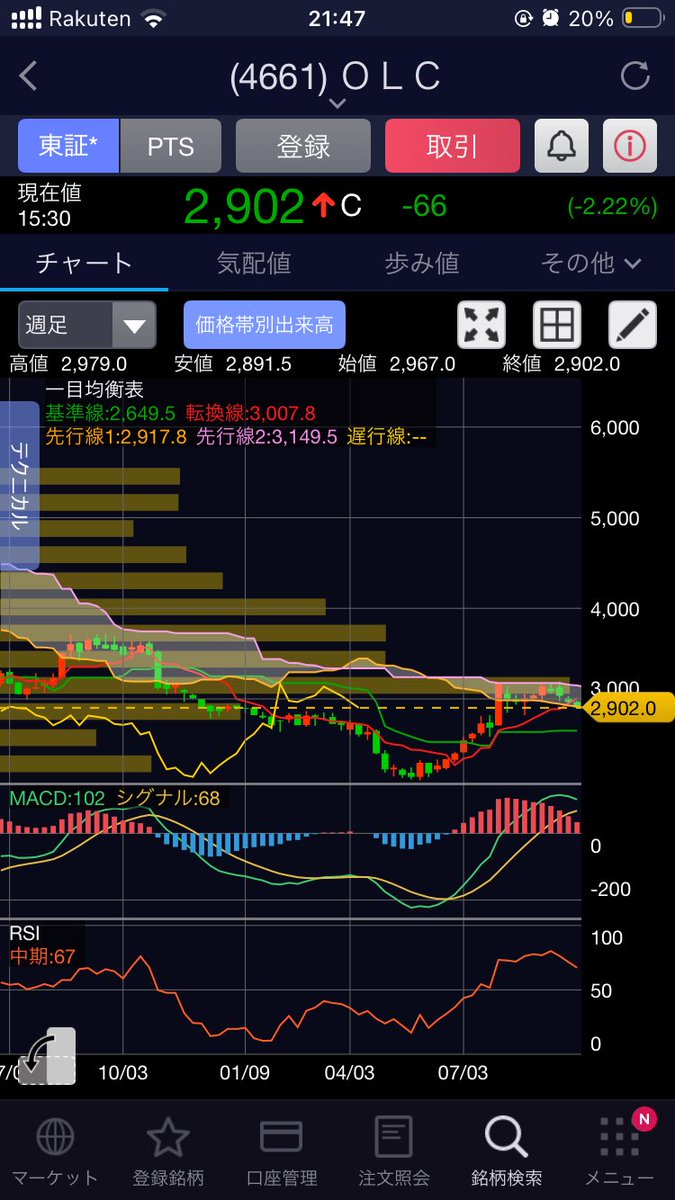Open 銘柄検索 magnifier icon
This screenshot has height=1200, width=675.
pos(506,1137)
